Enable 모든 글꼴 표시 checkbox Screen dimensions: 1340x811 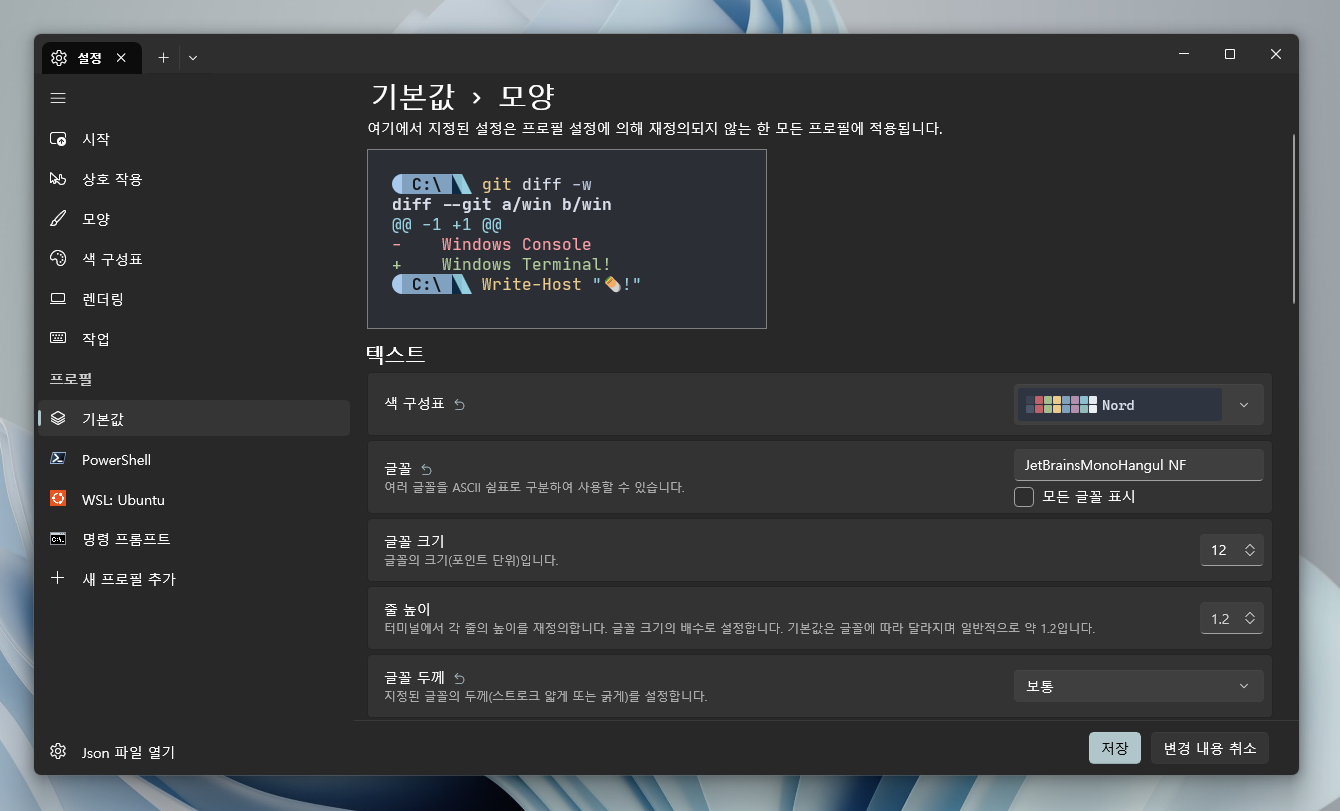point(1024,497)
